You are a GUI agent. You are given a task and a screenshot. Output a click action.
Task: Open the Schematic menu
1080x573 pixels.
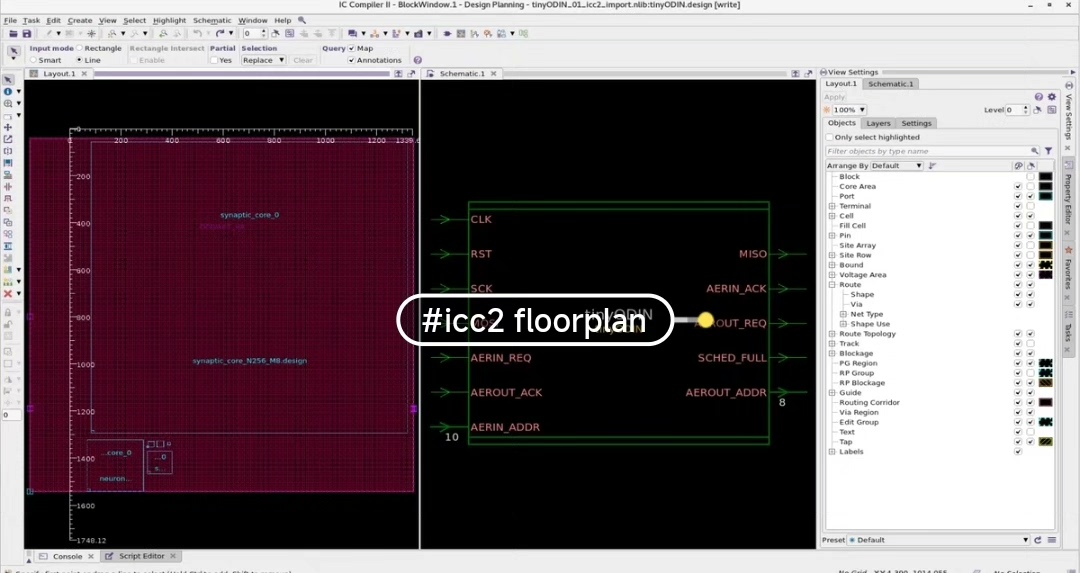pos(212,21)
